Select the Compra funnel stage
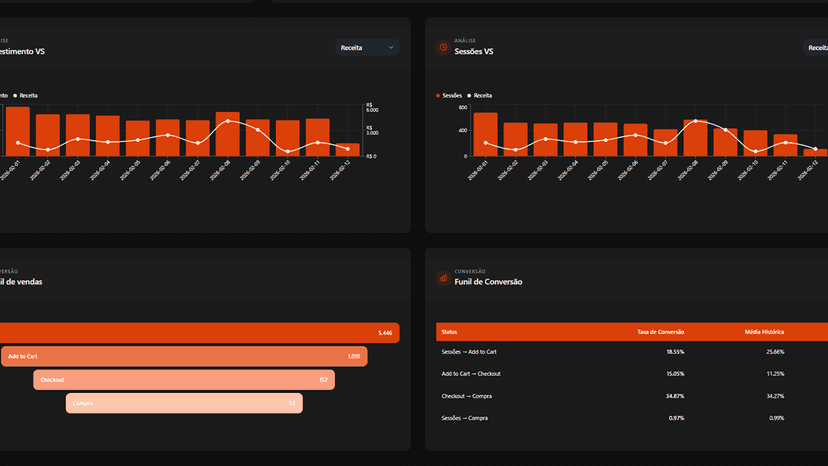The width and height of the screenshot is (828, 466). [184, 403]
